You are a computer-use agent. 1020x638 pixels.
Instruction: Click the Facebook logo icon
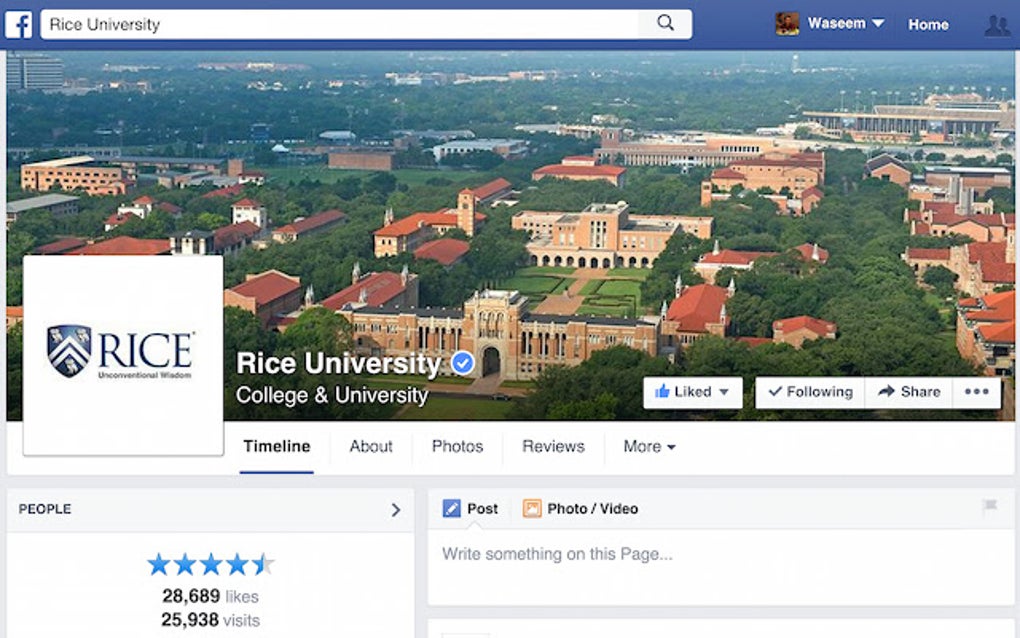point(18,24)
